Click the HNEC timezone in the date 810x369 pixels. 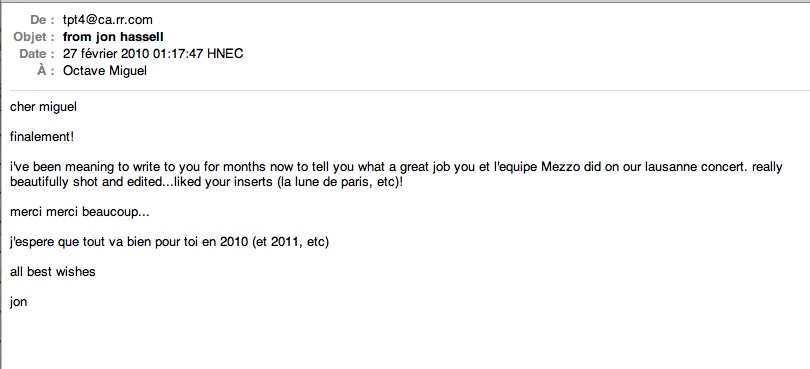point(225,53)
